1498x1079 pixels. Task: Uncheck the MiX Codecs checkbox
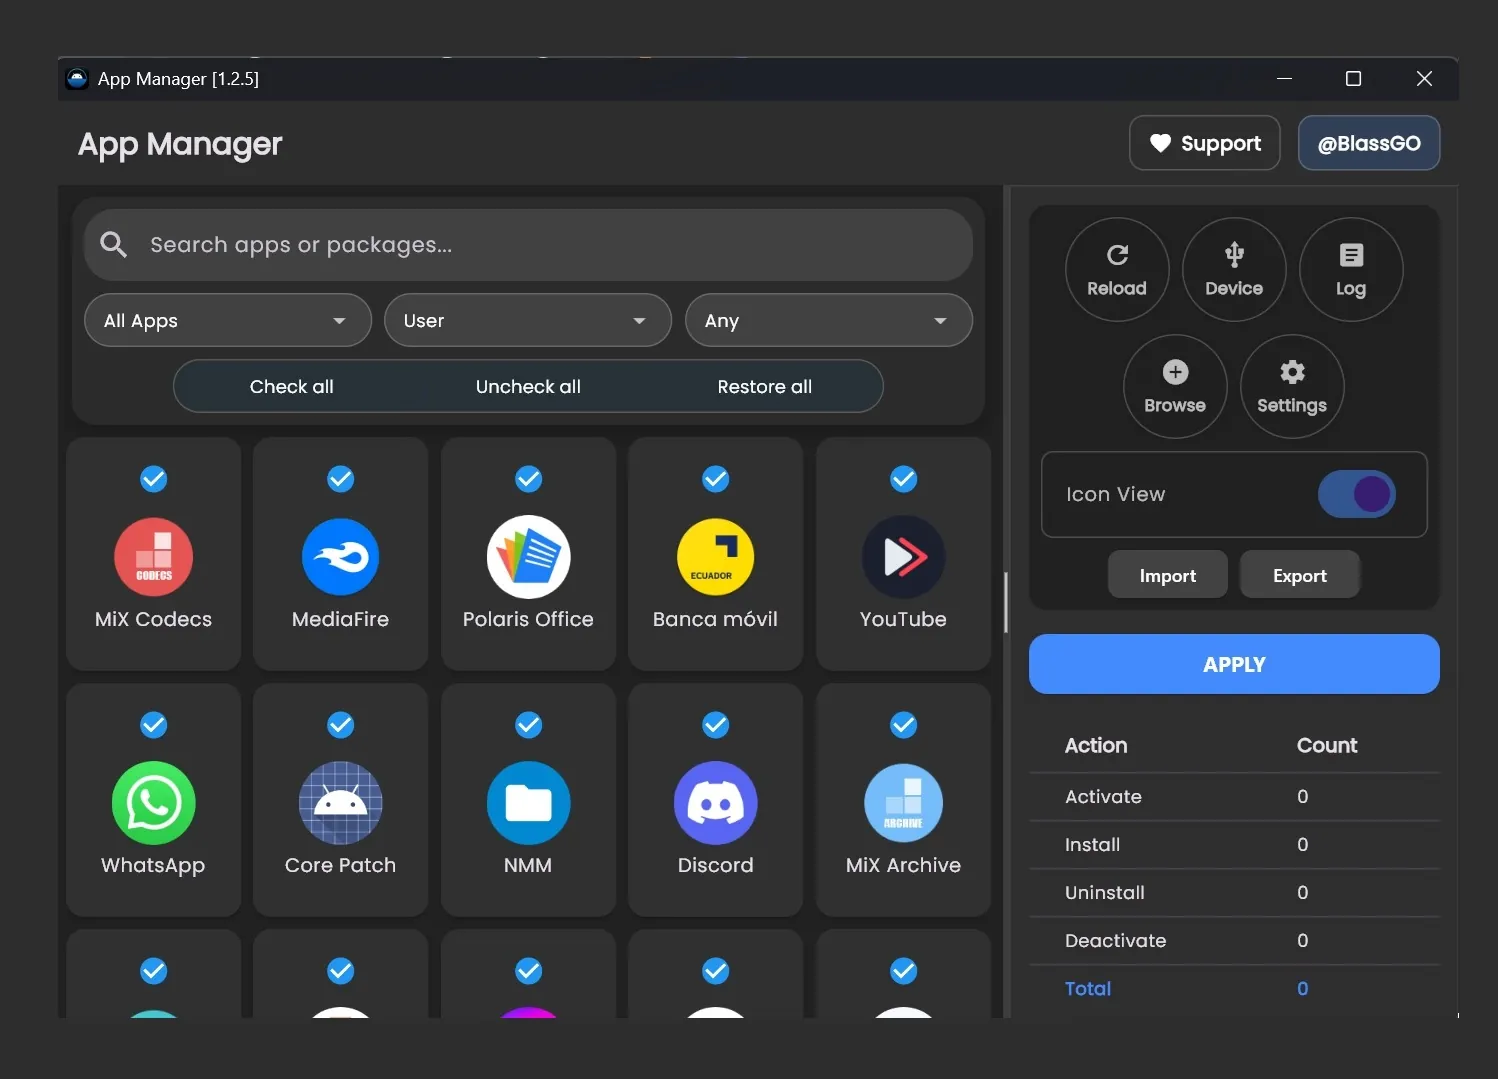point(153,479)
